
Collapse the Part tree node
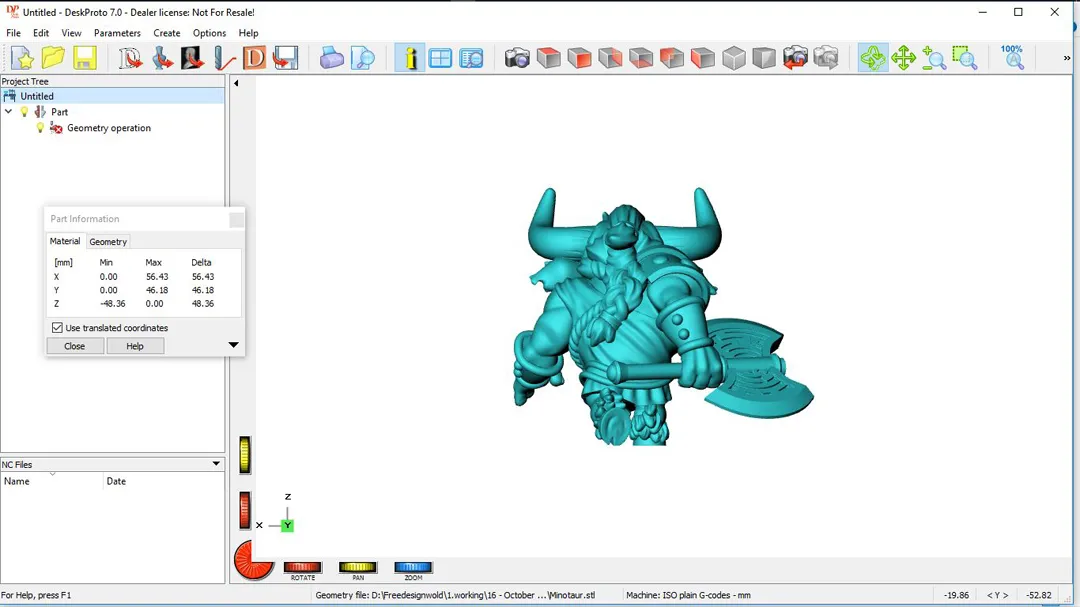click(8, 112)
